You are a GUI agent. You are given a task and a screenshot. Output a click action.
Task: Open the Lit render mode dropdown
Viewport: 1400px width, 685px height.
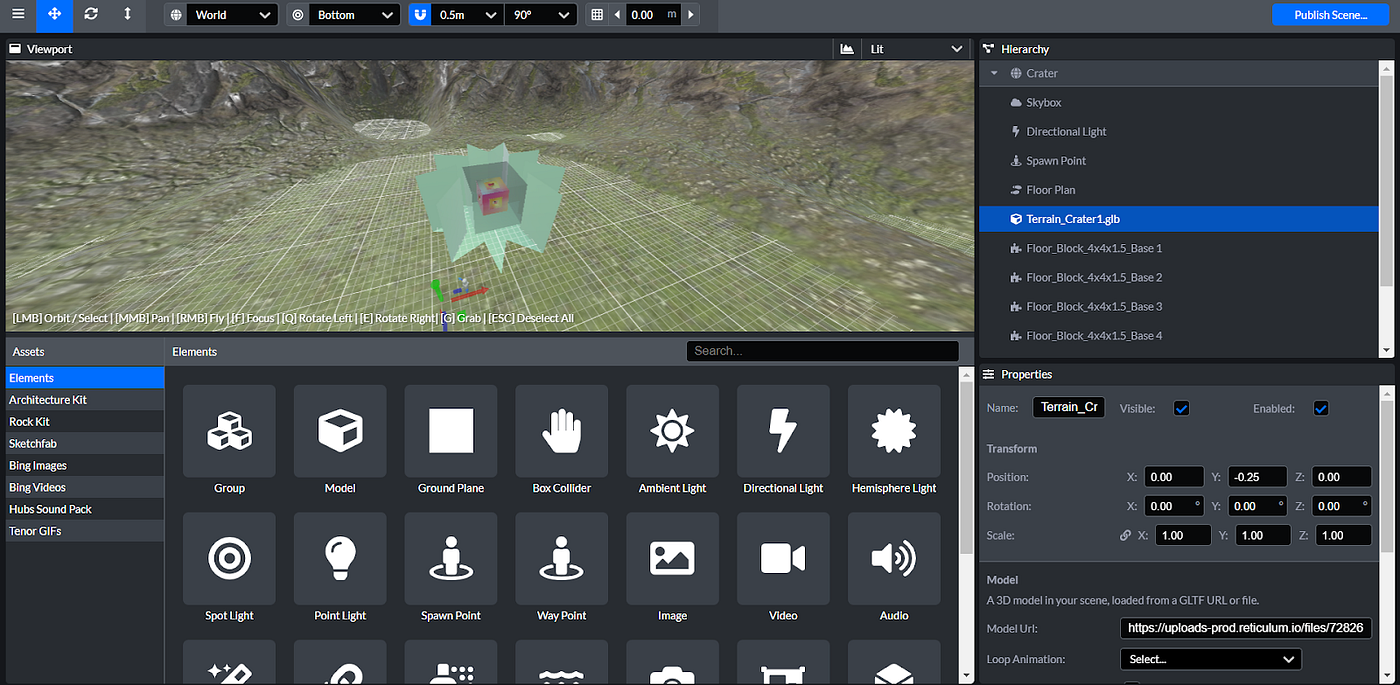click(x=915, y=48)
